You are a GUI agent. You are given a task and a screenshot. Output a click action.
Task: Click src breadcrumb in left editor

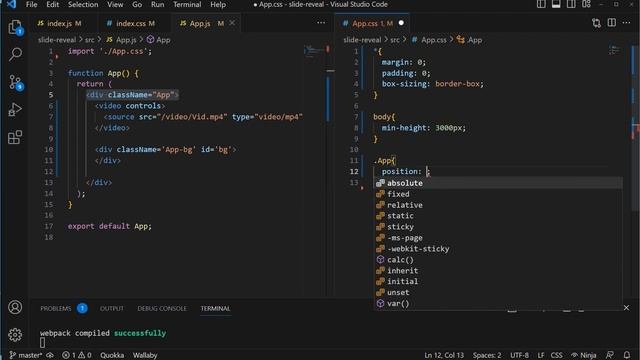tap(89, 40)
